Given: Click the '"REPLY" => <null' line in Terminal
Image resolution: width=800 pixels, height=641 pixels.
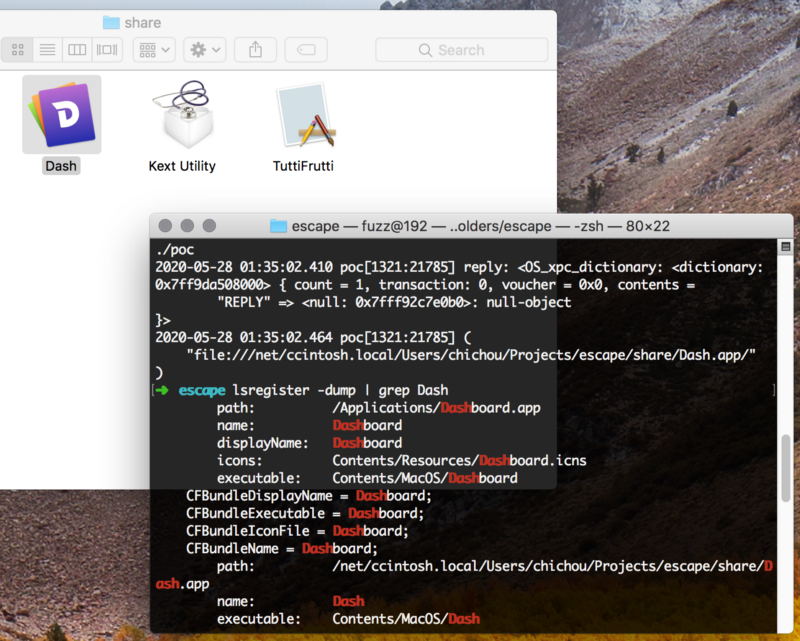Looking at the screenshot, I should [394, 303].
